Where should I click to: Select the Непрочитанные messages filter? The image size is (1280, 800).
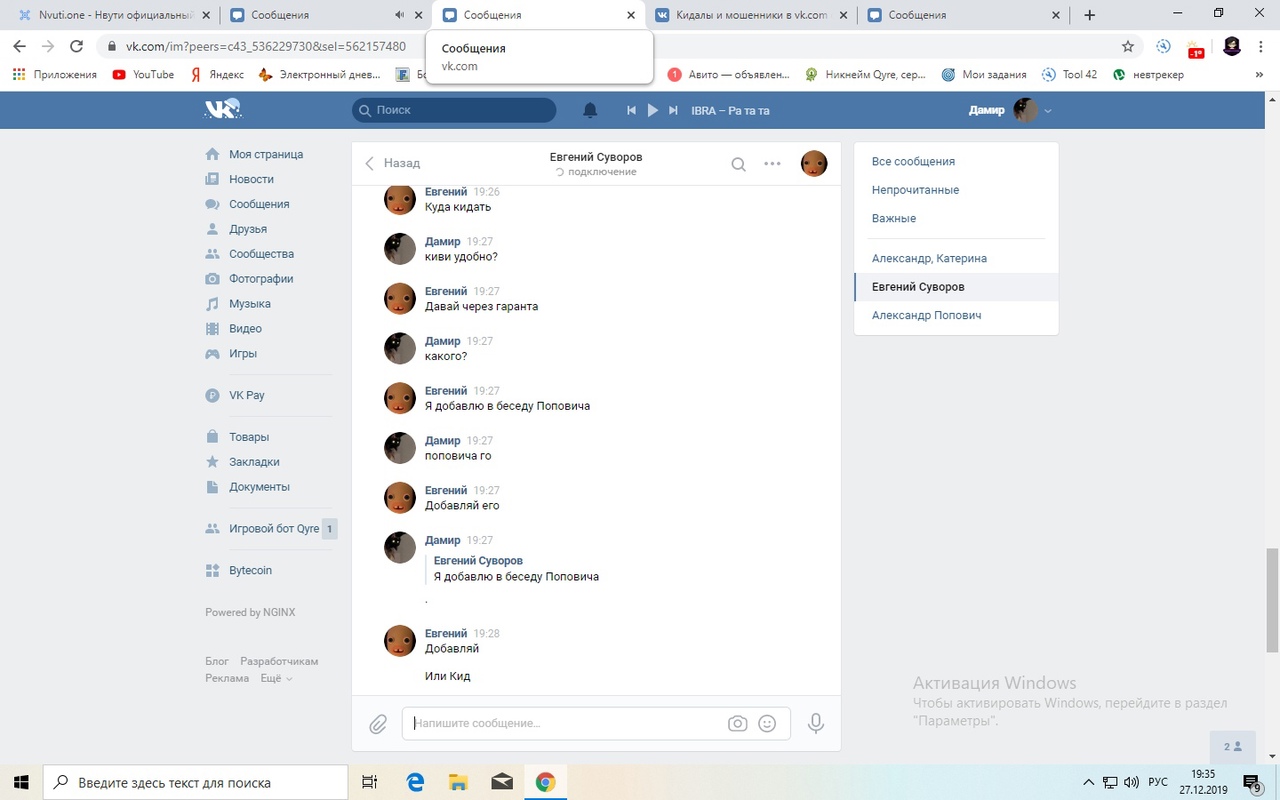point(915,190)
